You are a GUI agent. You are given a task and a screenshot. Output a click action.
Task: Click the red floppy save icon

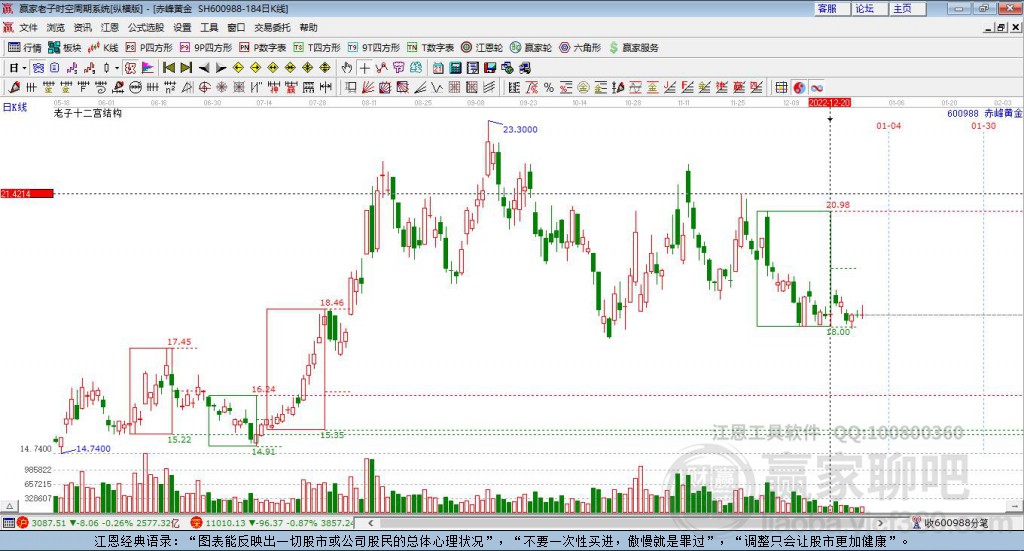(490, 68)
